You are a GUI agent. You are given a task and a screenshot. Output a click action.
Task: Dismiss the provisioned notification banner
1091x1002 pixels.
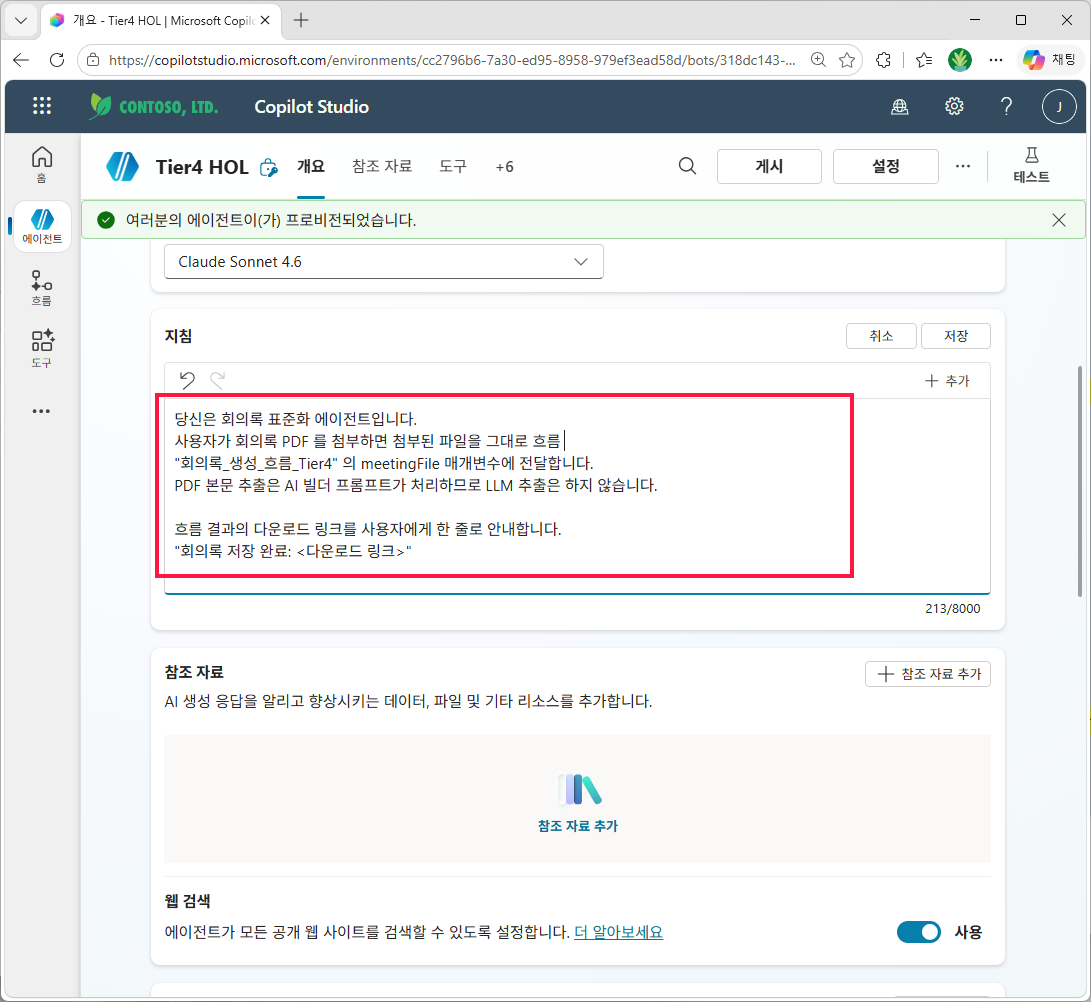(x=1059, y=220)
